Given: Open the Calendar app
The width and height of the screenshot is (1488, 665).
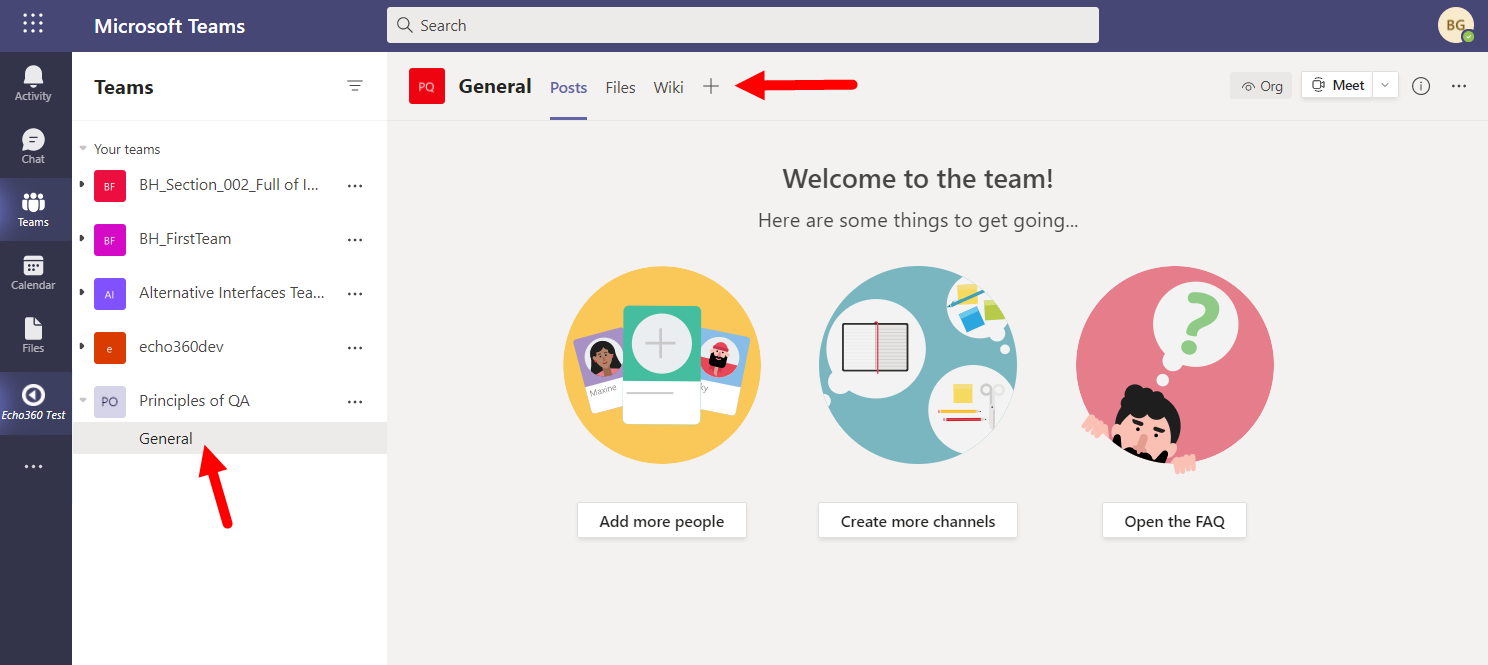Looking at the screenshot, I should (33, 273).
